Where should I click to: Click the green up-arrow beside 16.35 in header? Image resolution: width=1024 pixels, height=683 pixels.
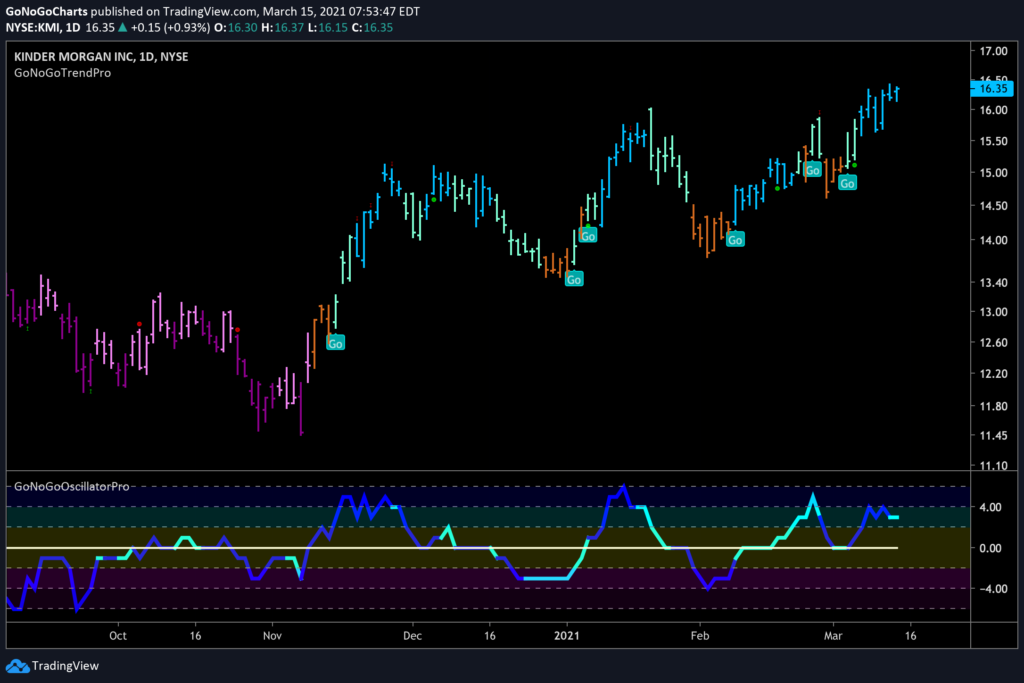(122, 27)
